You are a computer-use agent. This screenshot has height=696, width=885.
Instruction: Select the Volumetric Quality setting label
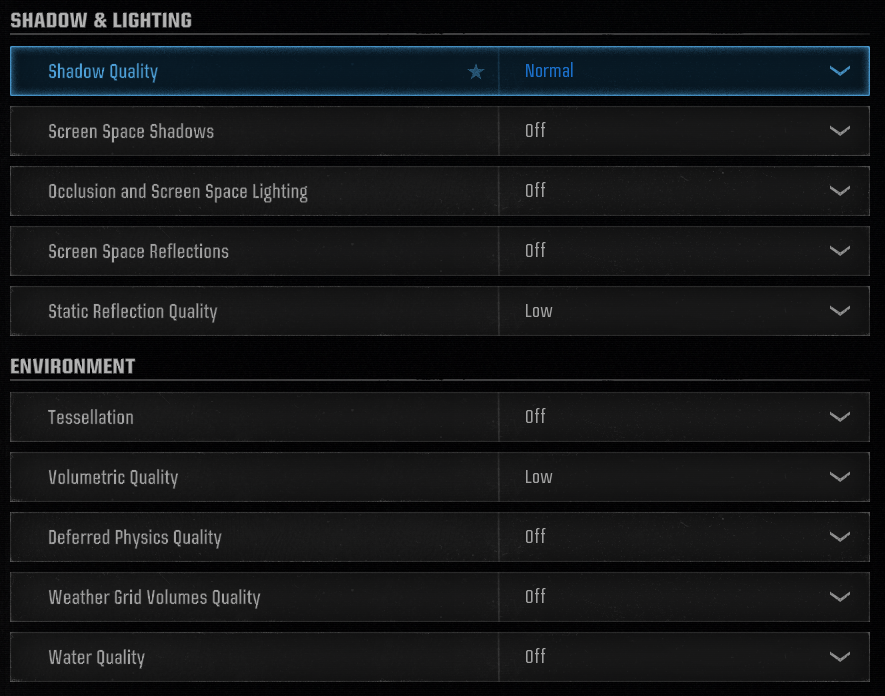[113, 477]
